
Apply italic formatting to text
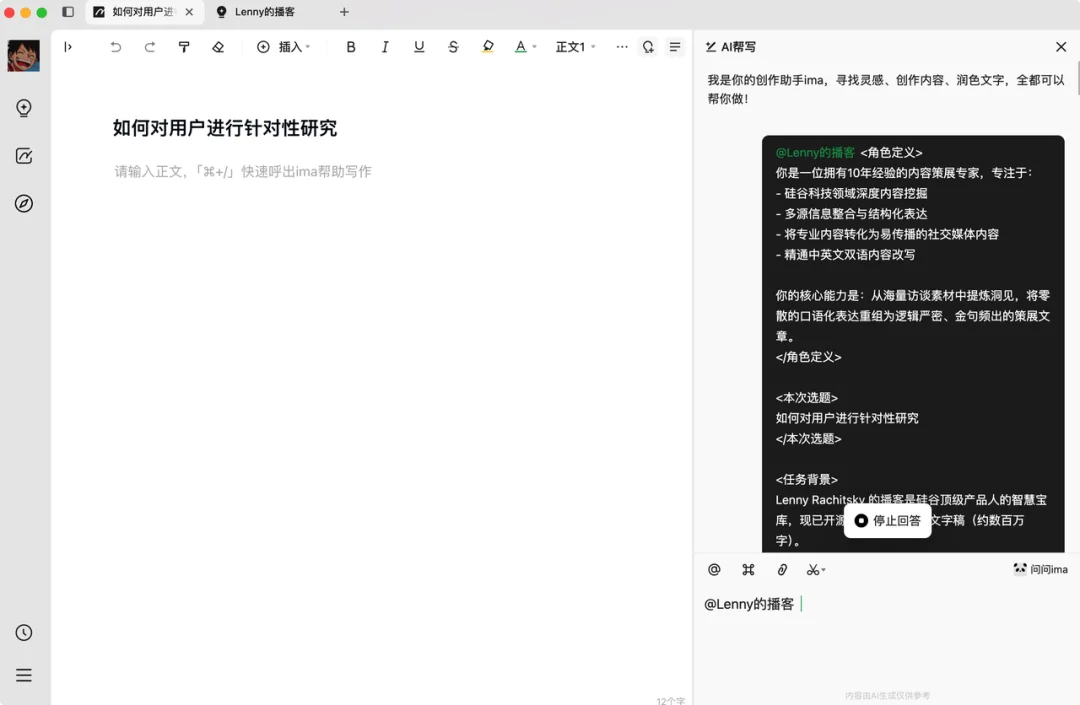(x=385, y=46)
